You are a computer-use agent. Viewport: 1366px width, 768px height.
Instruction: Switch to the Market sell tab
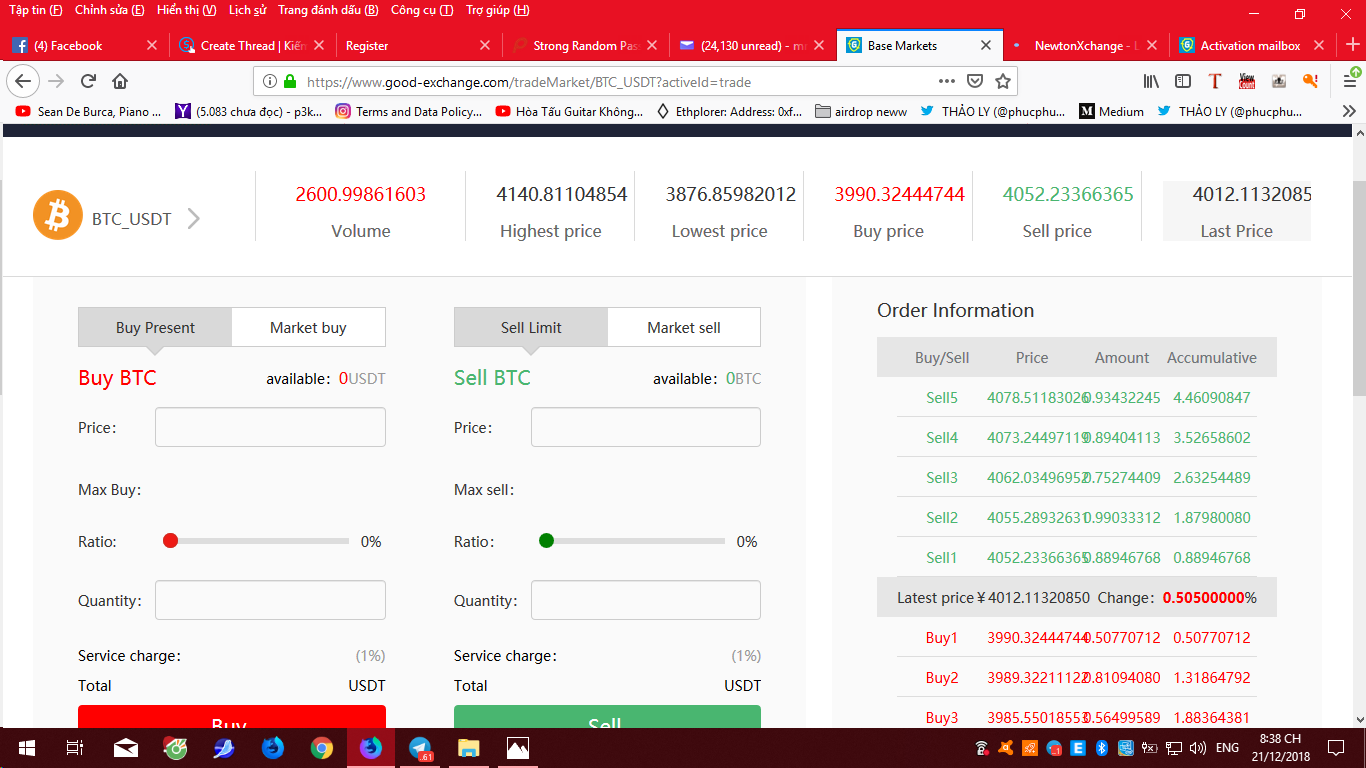pos(684,327)
